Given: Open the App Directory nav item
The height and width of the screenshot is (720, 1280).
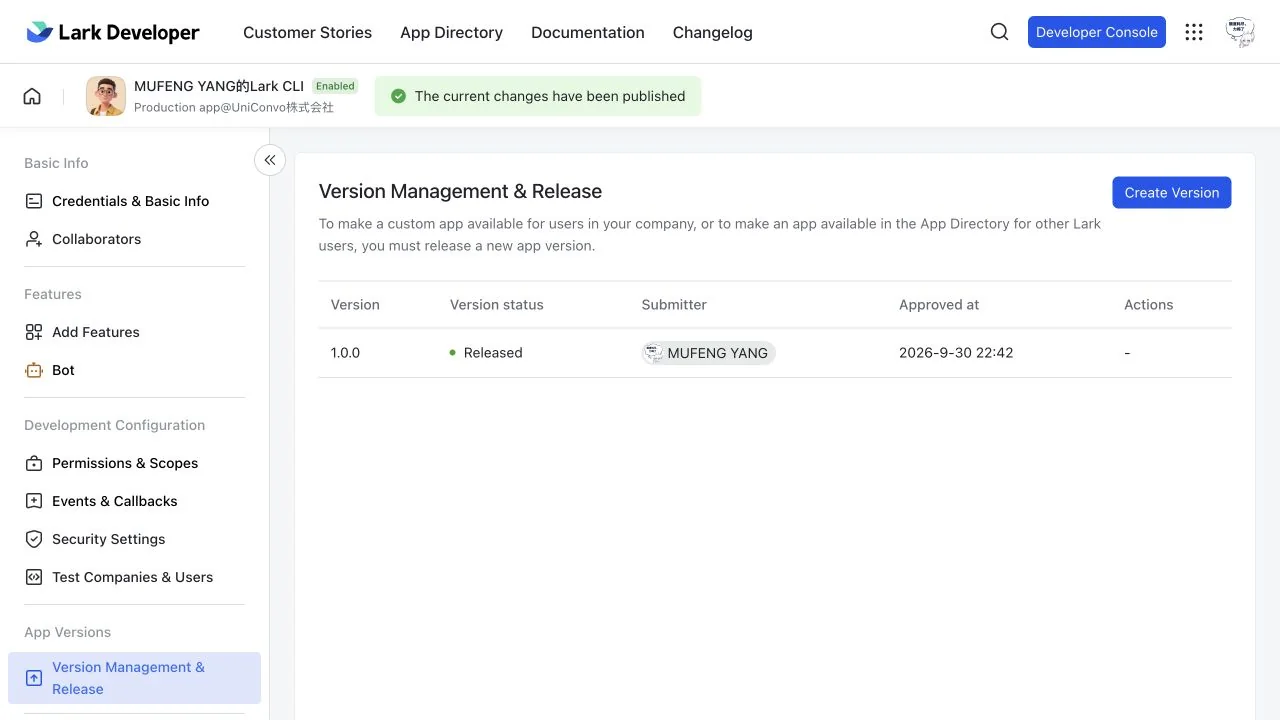Looking at the screenshot, I should click(451, 32).
